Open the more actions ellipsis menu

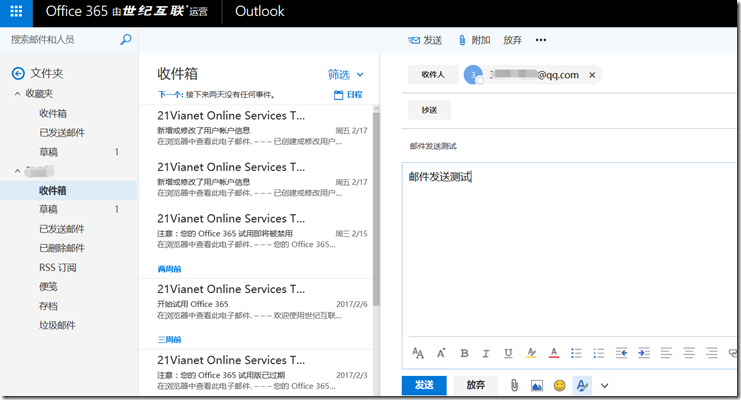[541, 40]
